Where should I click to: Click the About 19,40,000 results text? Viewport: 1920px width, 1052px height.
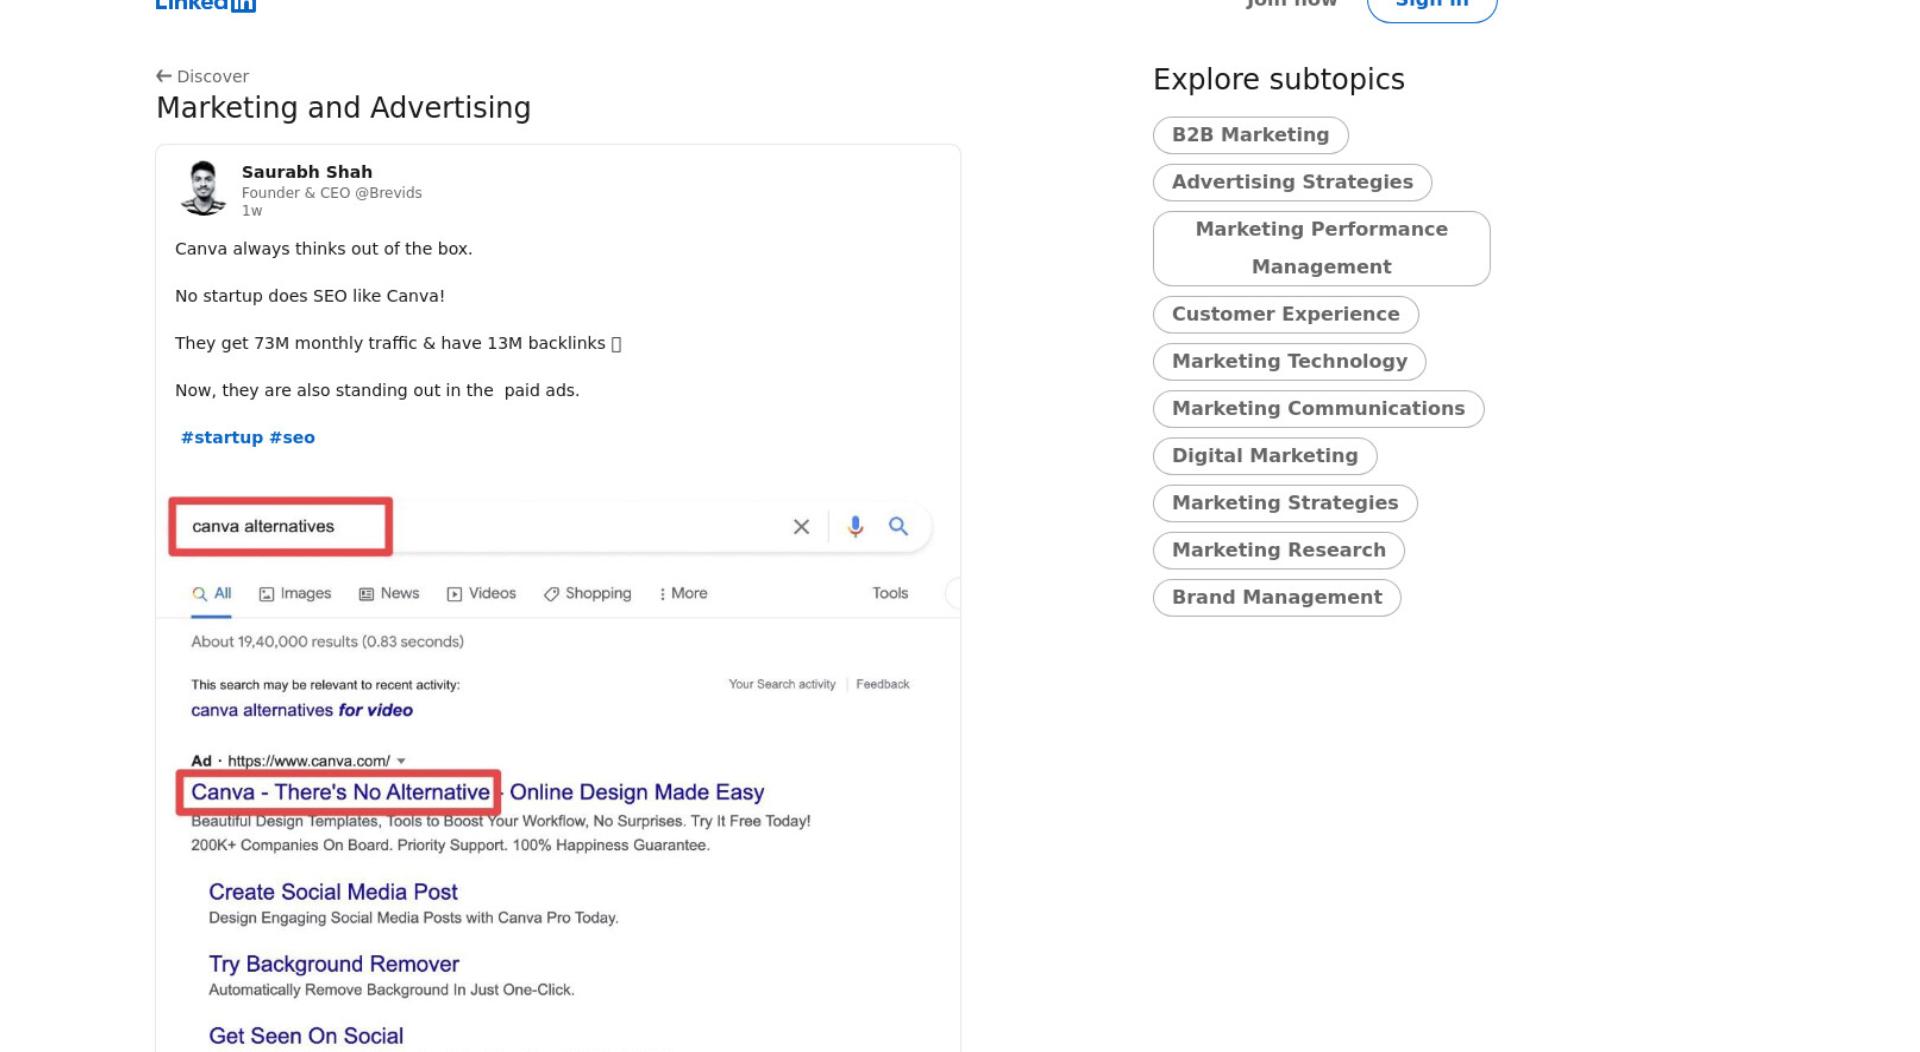pyautogui.click(x=327, y=642)
